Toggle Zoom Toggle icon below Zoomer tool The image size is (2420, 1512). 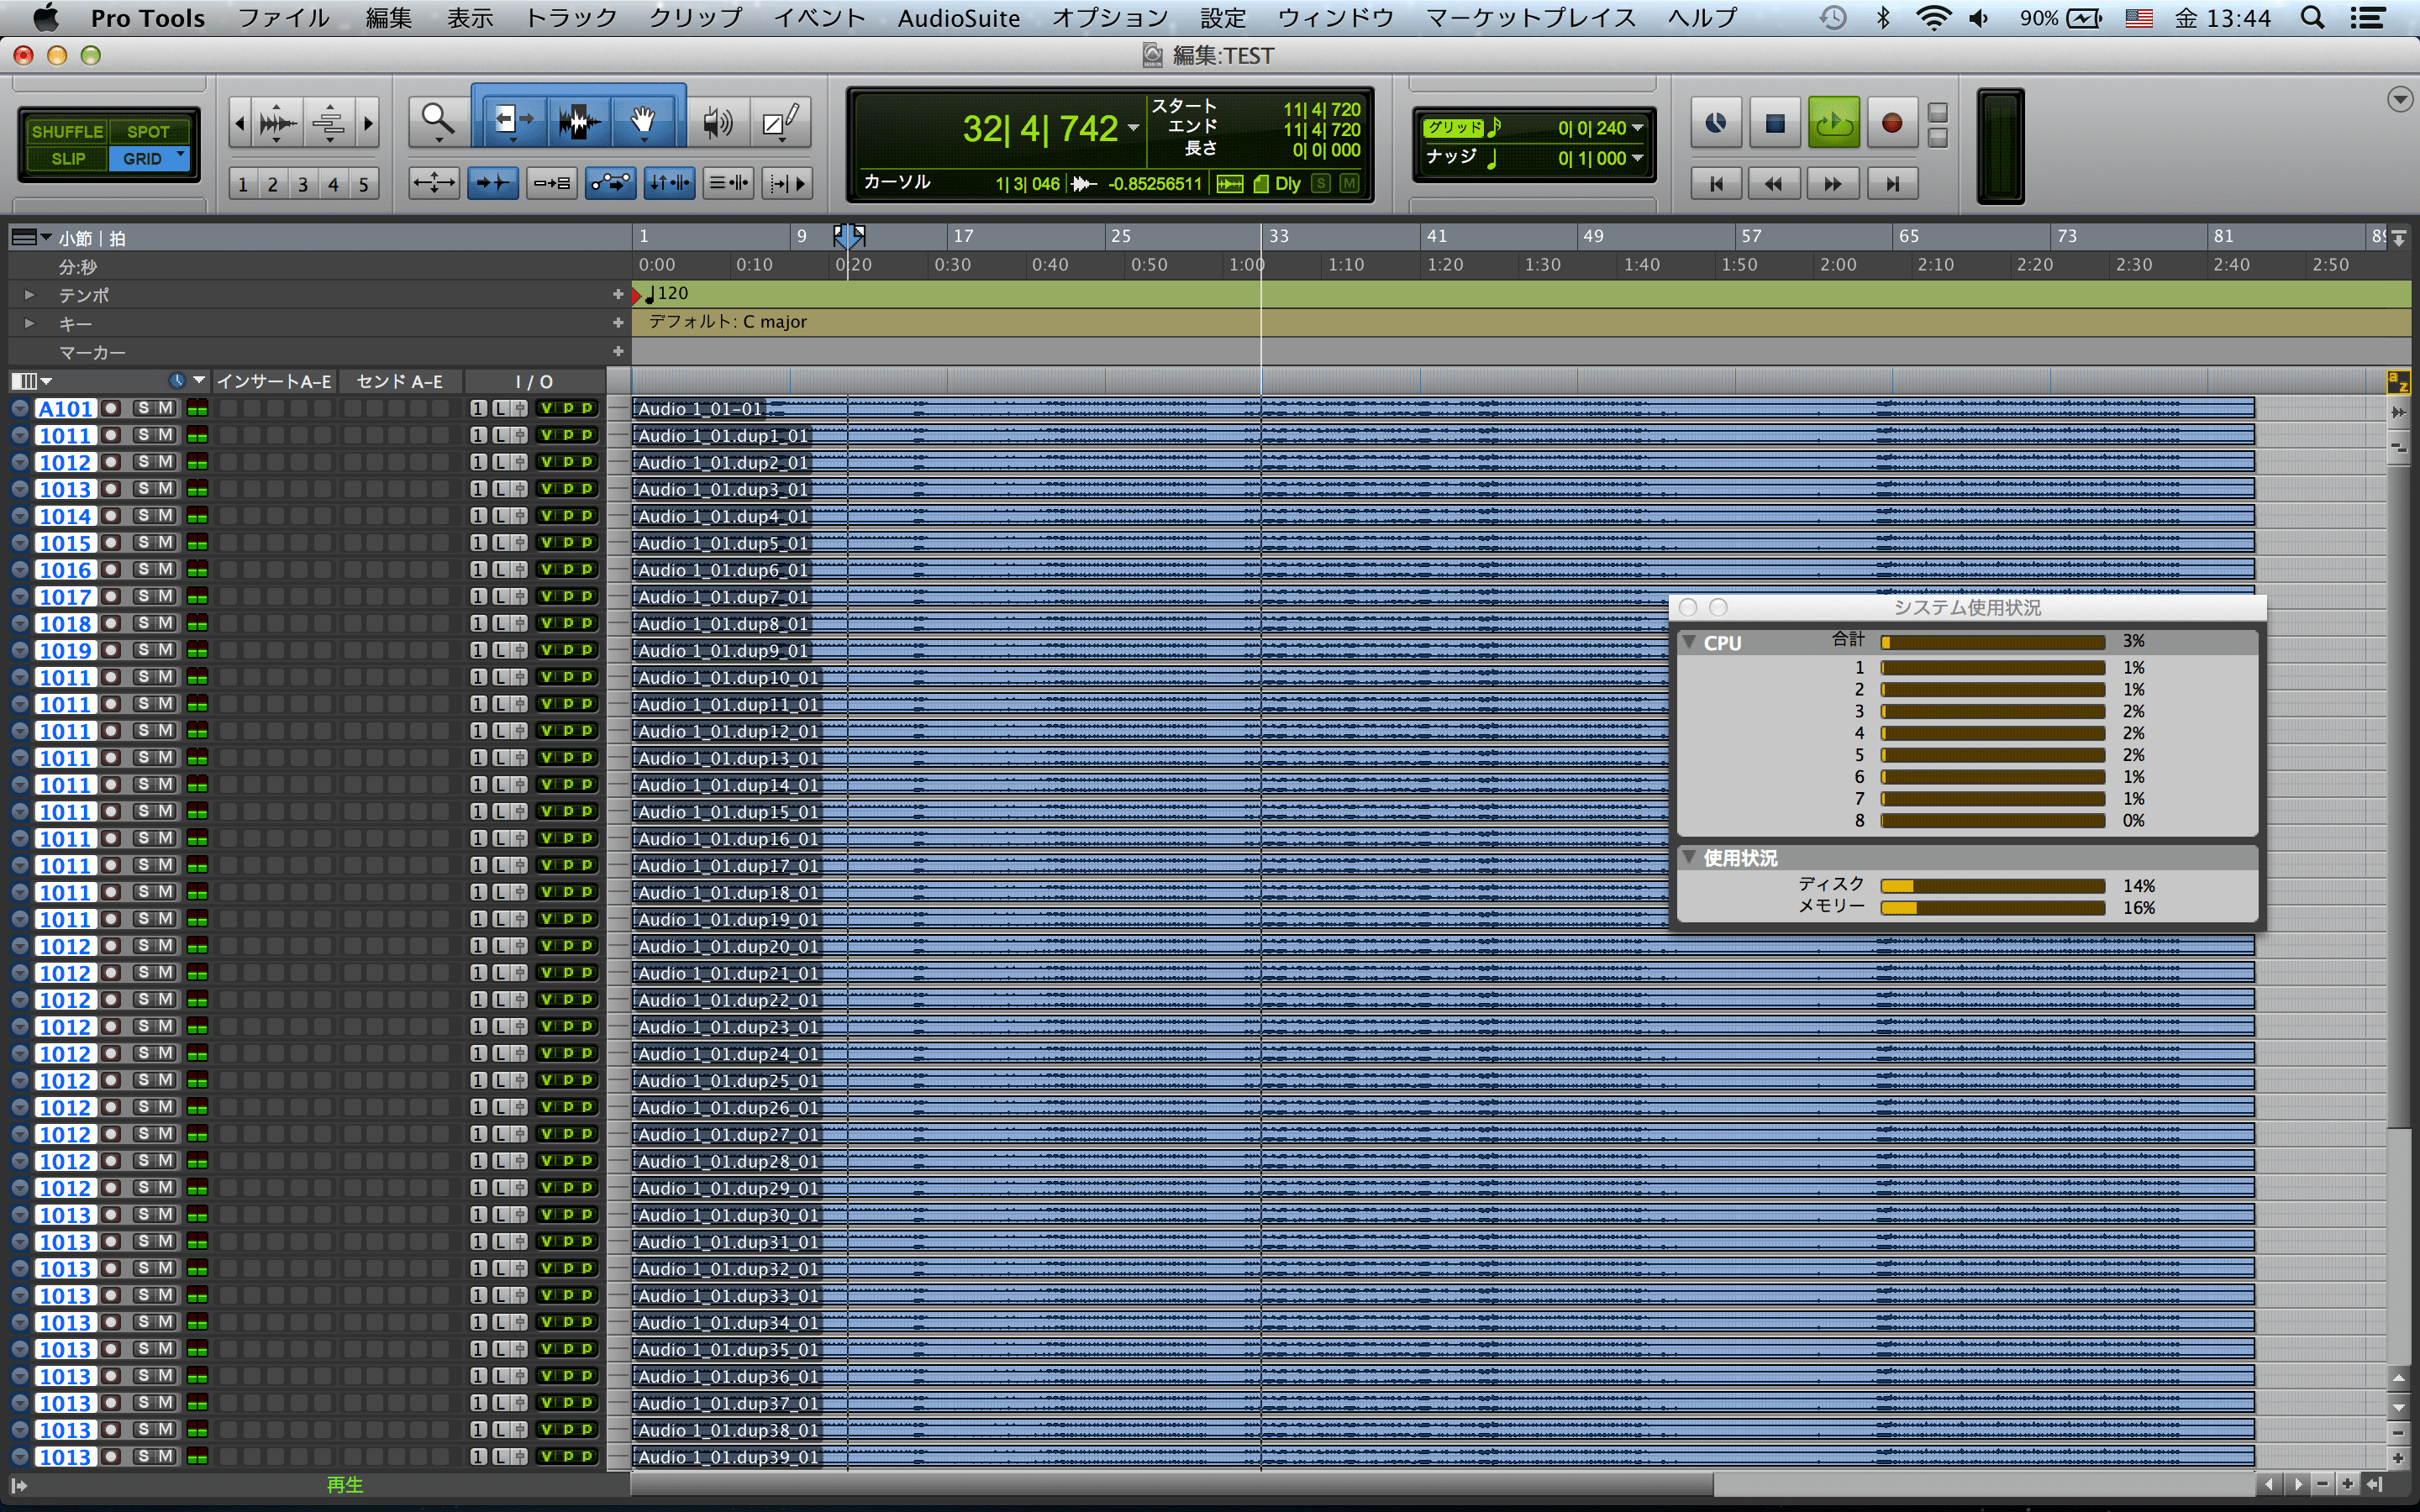pos(434,183)
